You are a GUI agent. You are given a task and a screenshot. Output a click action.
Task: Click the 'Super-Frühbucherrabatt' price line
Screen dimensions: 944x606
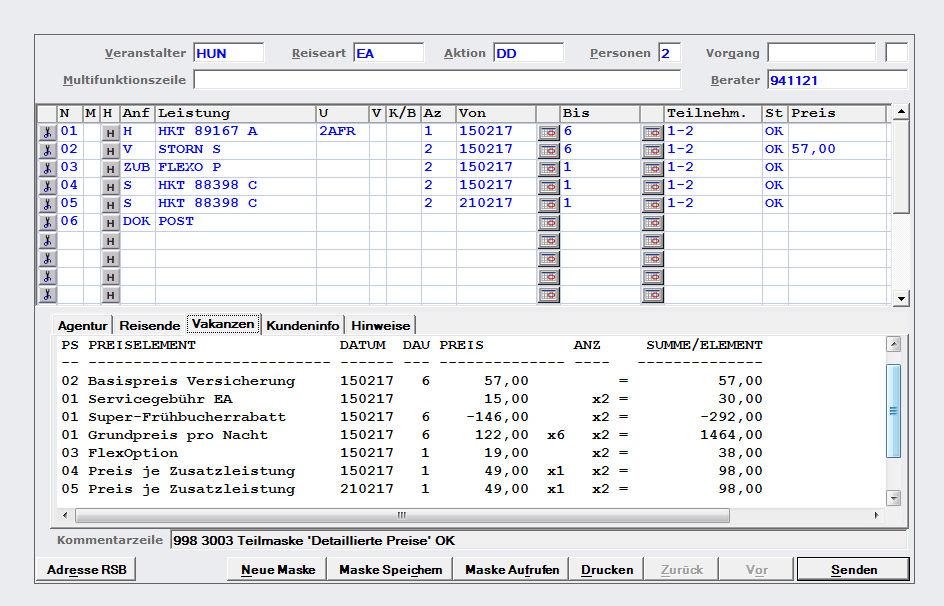pyautogui.click(x=412, y=416)
